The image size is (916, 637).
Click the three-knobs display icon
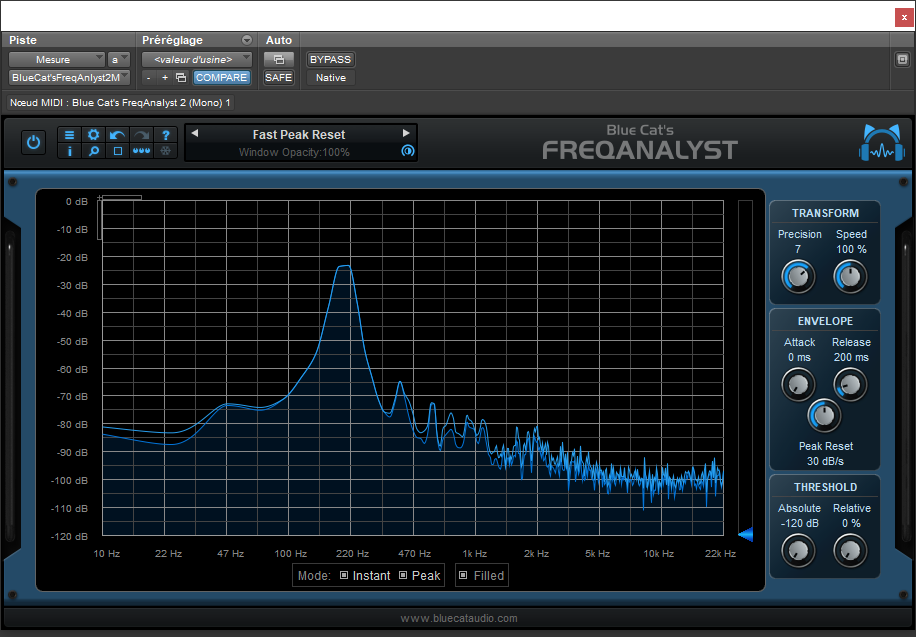pyautogui.click(x=141, y=151)
